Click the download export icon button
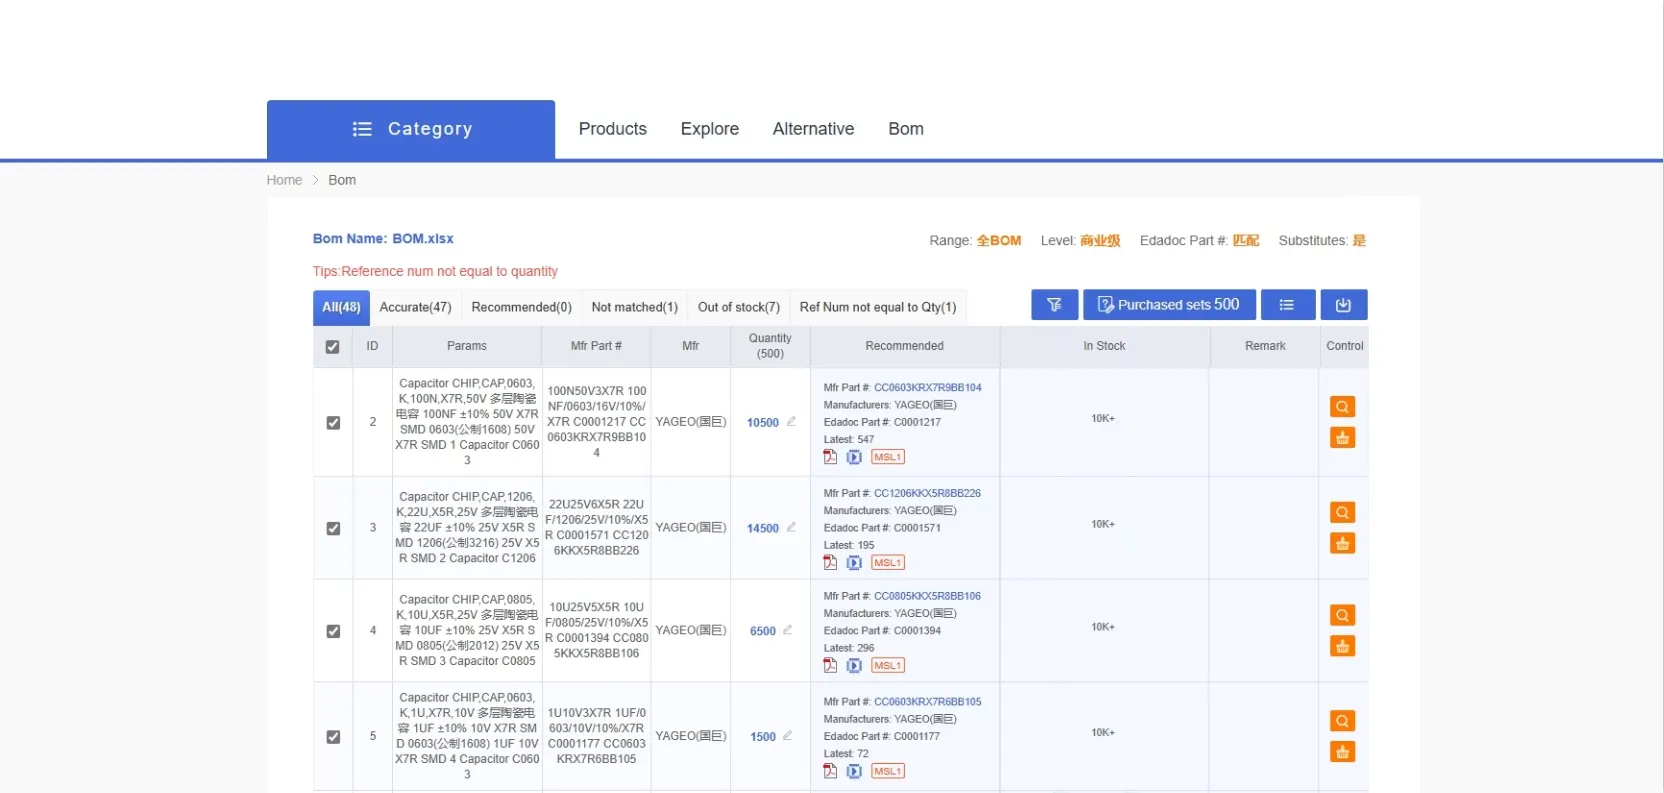The image size is (1664, 793). click(x=1343, y=305)
